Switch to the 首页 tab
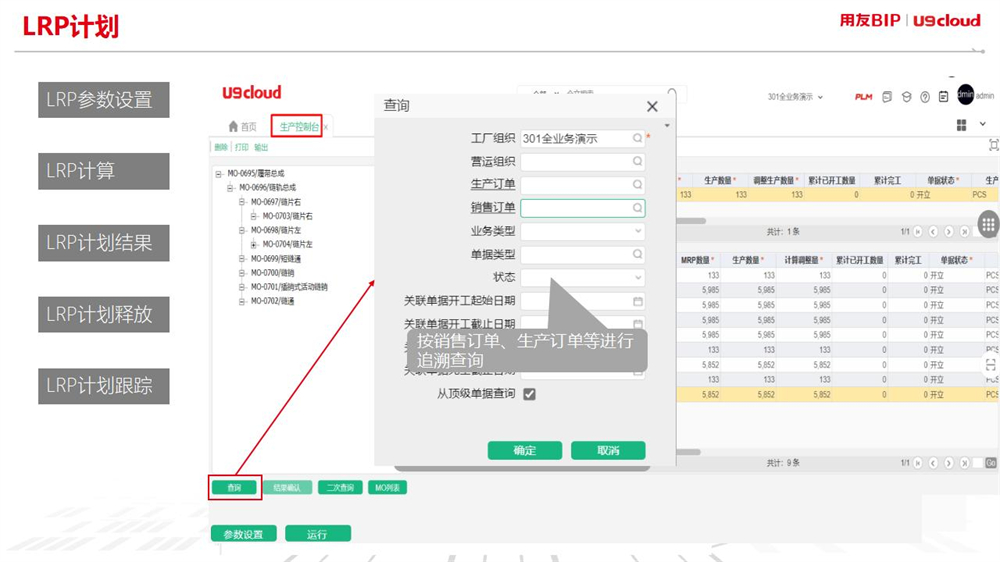The height and width of the screenshot is (562, 1000). pos(242,126)
